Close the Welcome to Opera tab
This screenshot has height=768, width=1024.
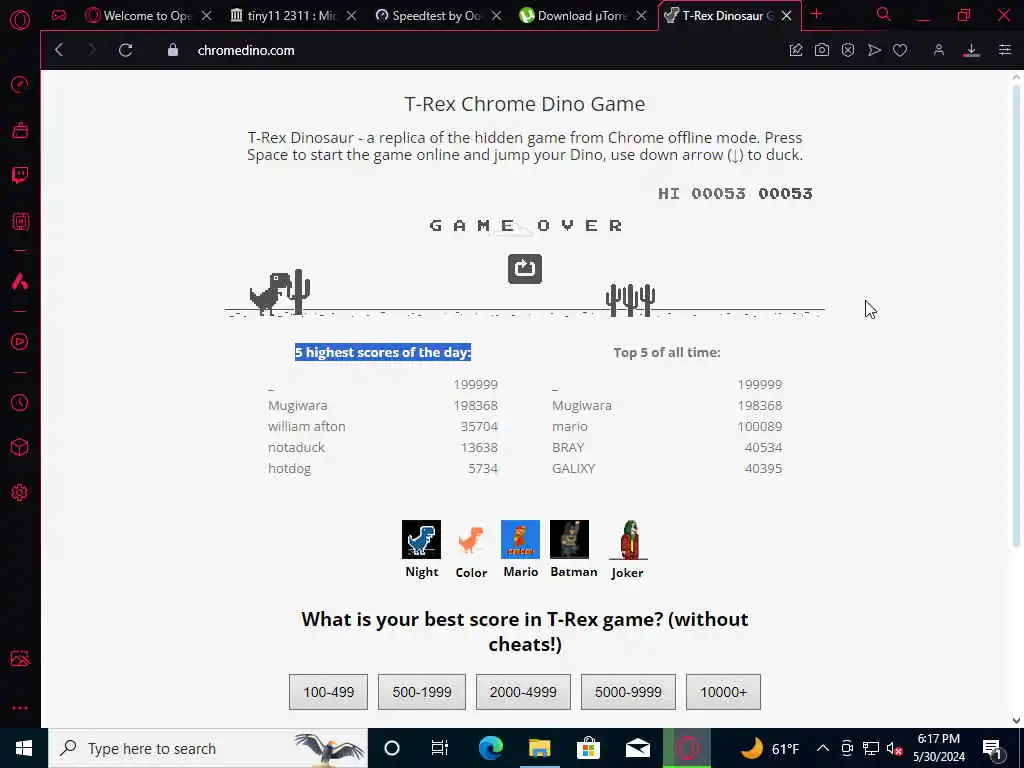point(206,16)
